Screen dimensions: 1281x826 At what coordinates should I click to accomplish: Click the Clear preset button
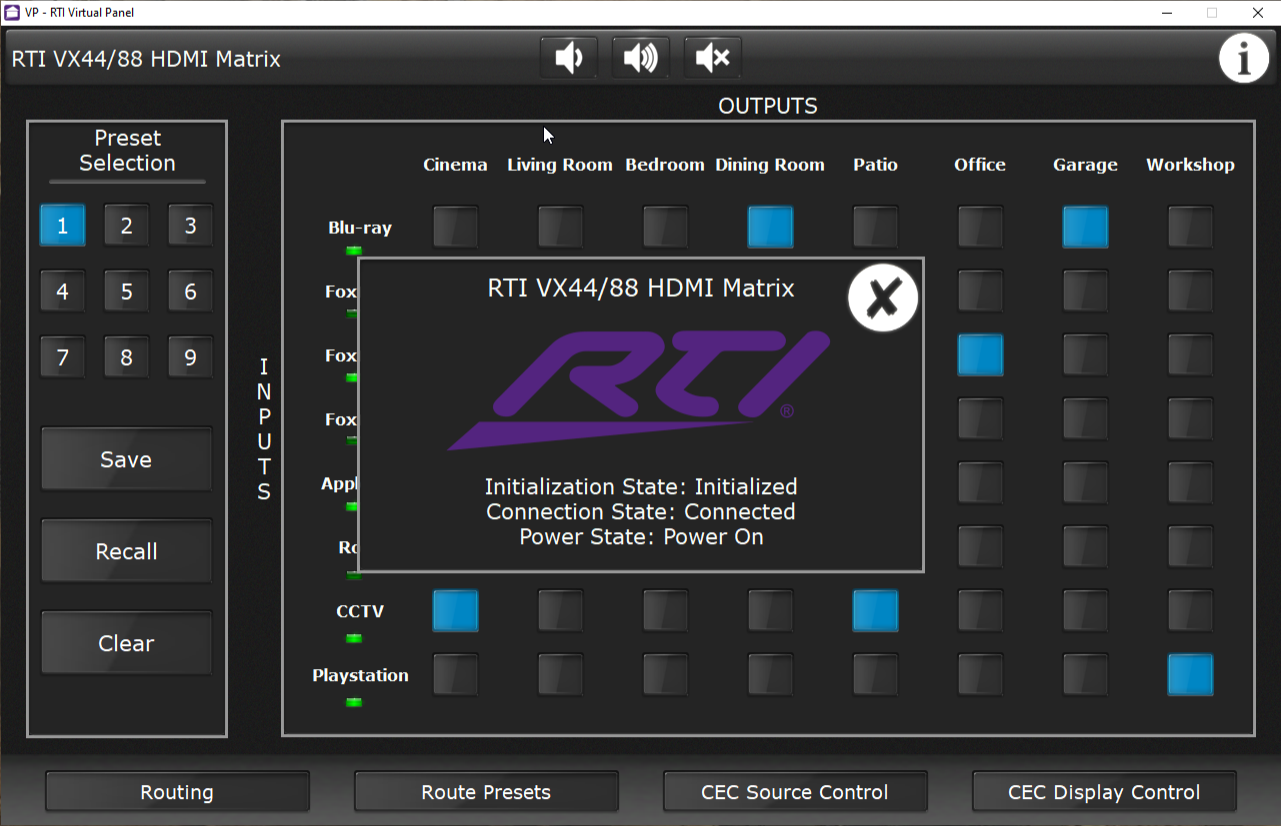[126, 643]
